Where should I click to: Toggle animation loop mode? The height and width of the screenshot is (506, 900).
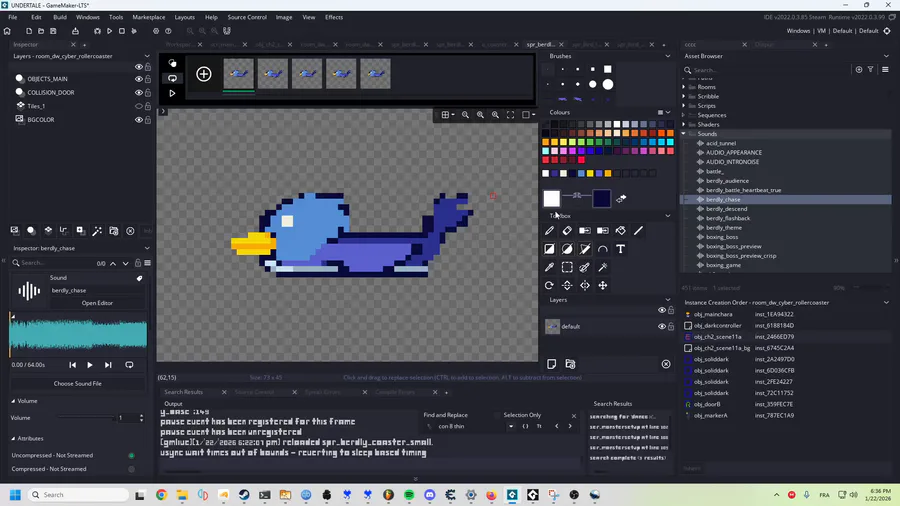point(172,78)
